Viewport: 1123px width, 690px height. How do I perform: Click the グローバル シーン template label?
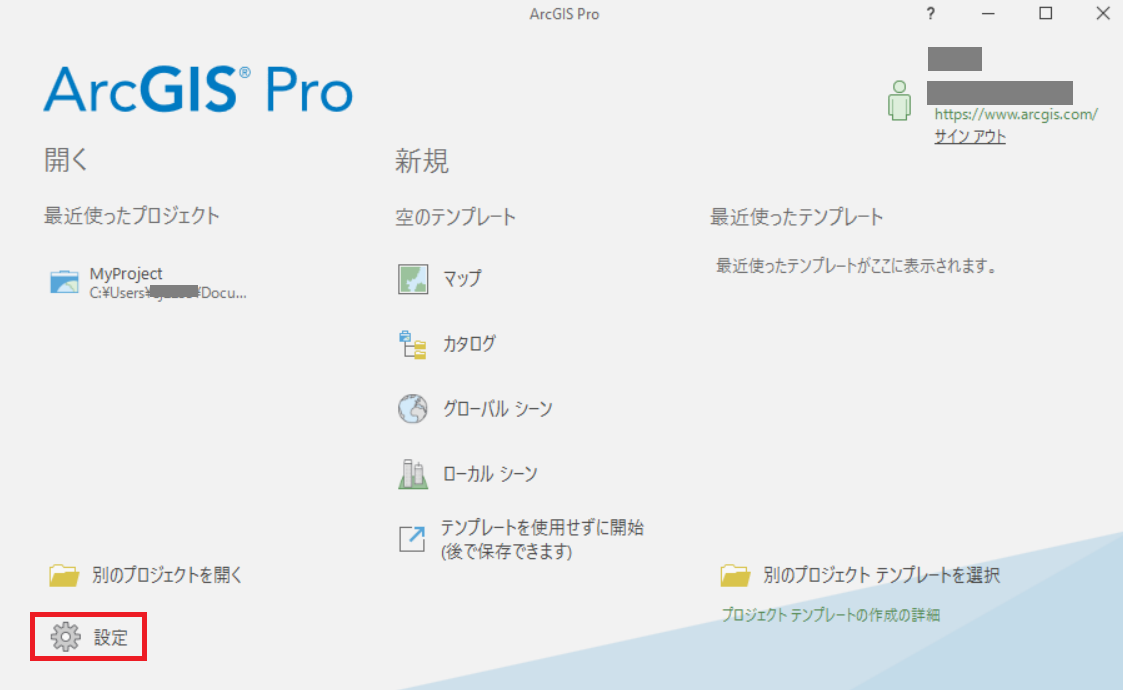coord(498,409)
